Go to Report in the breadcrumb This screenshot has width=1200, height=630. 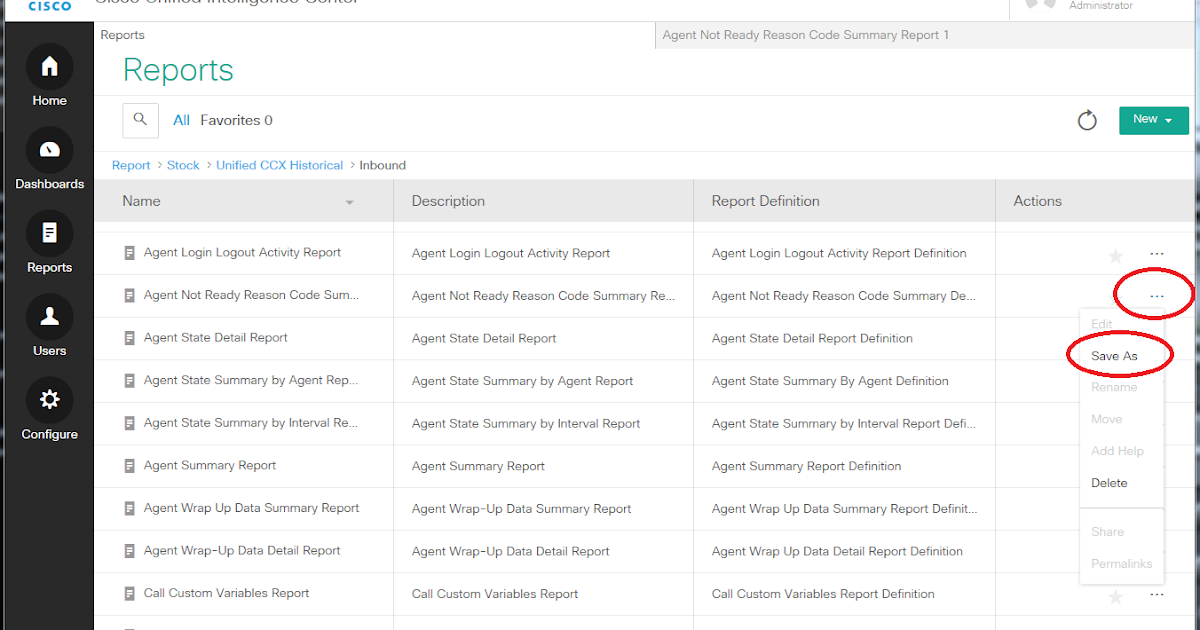(131, 165)
